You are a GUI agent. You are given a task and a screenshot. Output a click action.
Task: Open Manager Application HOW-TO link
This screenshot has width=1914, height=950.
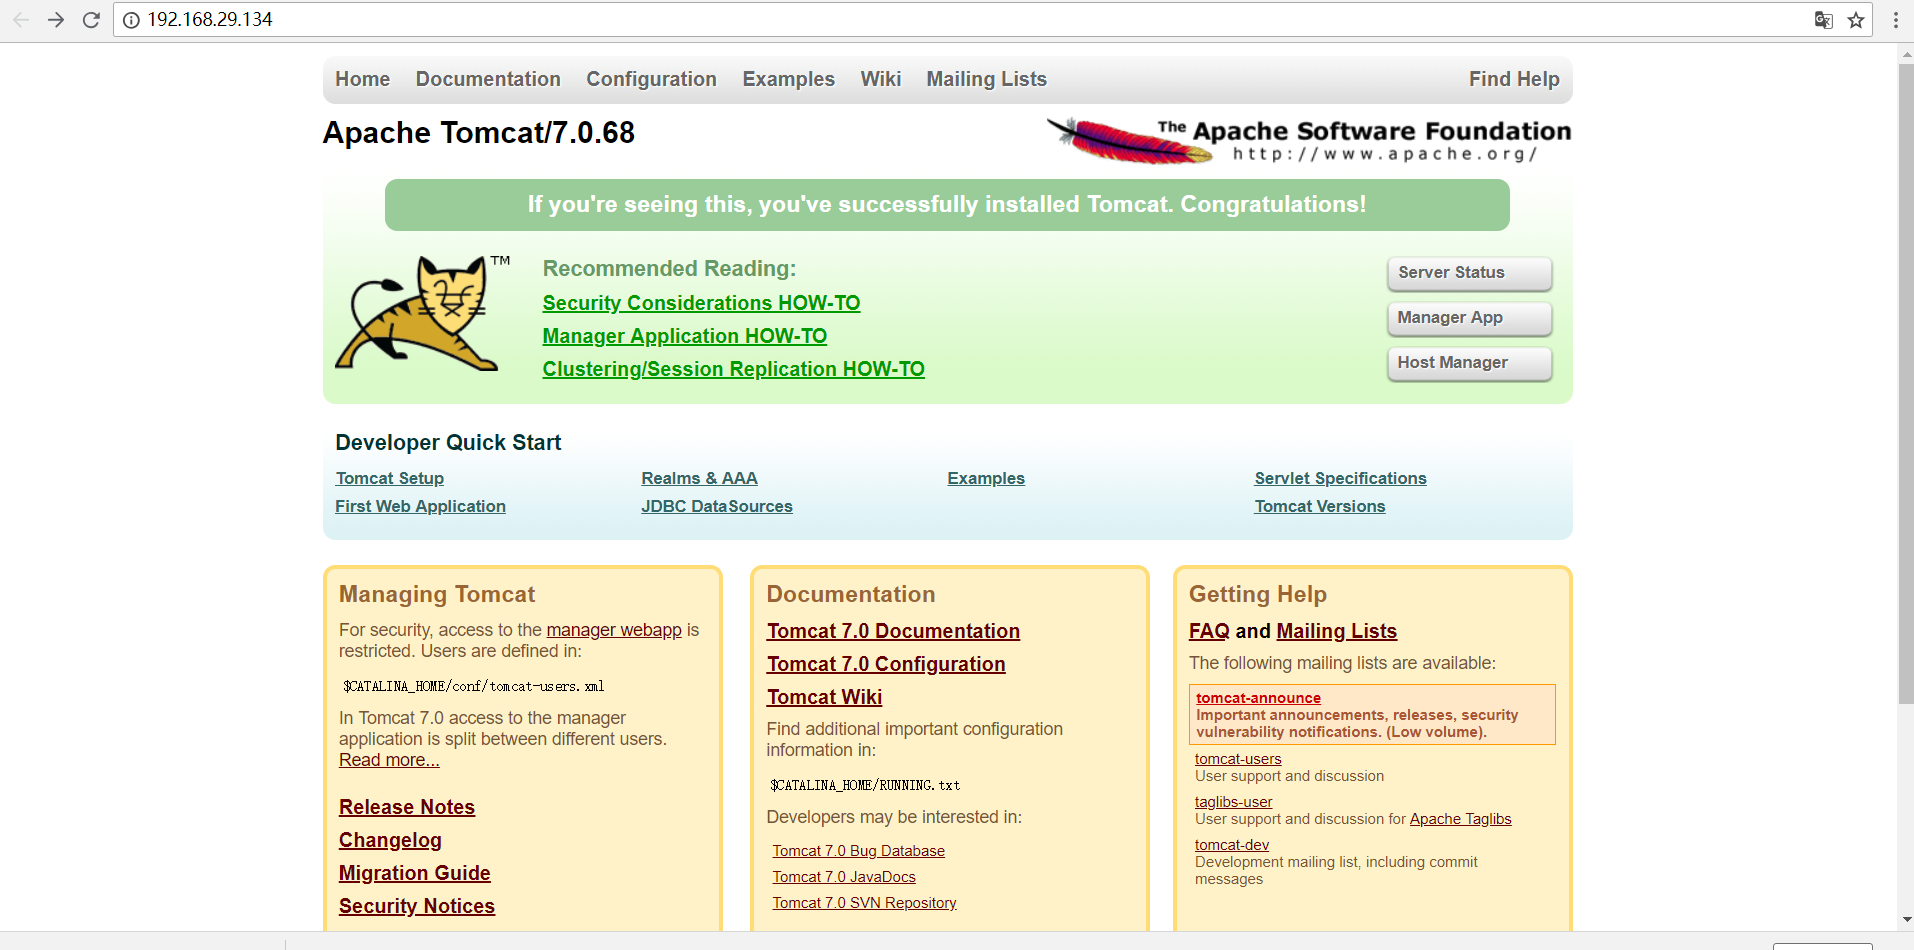pyautogui.click(x=685, y=336)
